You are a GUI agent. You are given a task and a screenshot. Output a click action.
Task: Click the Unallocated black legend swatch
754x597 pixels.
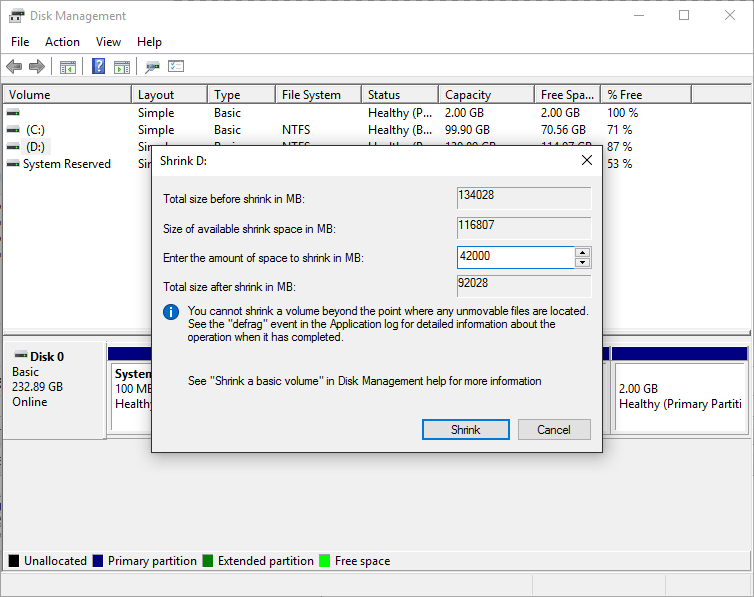coord(14,560)
